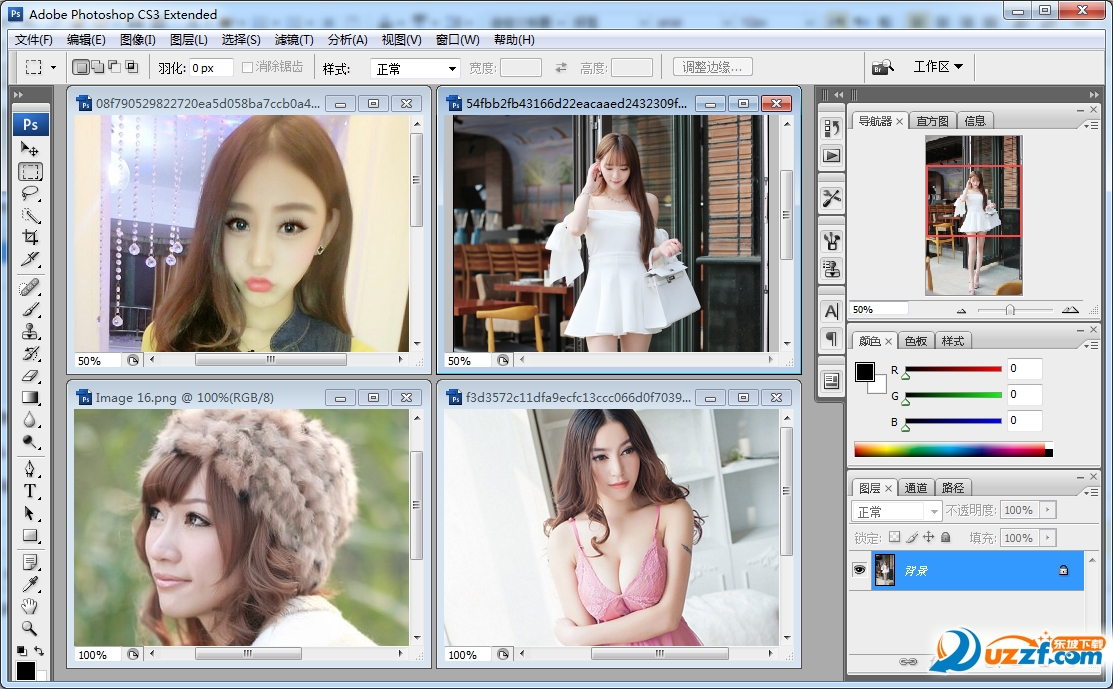Pick the Crop tool
This screenshot has height=689, width=1113.
click(30, 237)
